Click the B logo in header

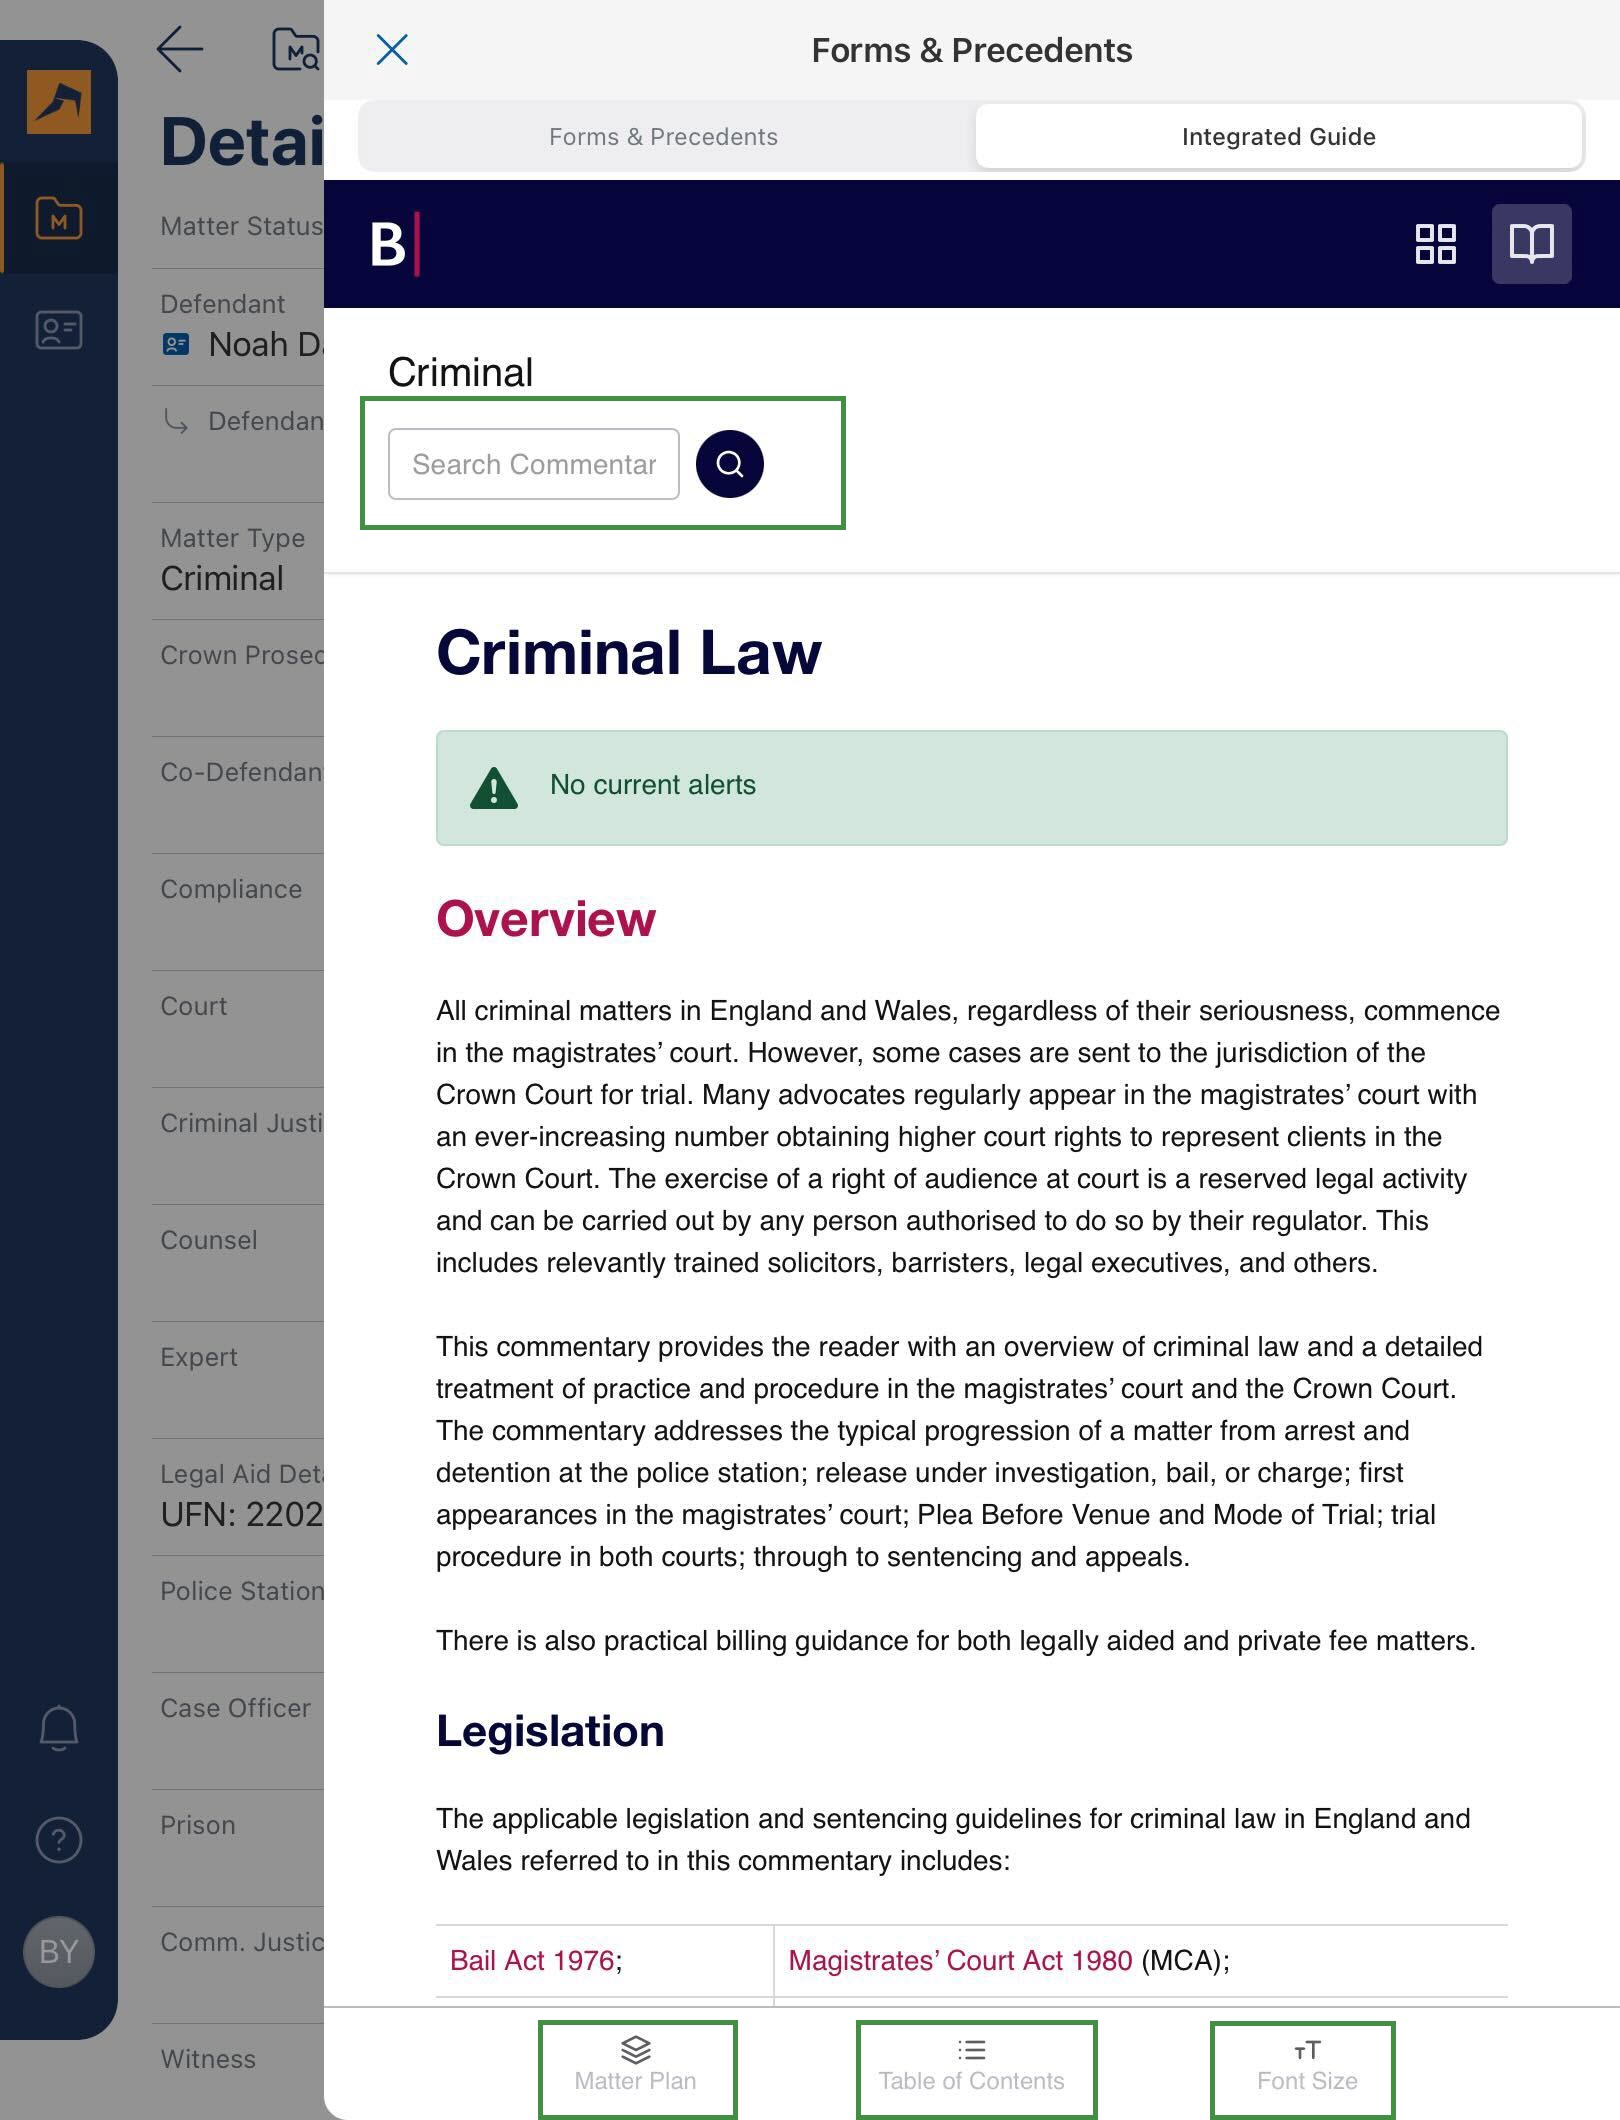click(x=394, y=244)
